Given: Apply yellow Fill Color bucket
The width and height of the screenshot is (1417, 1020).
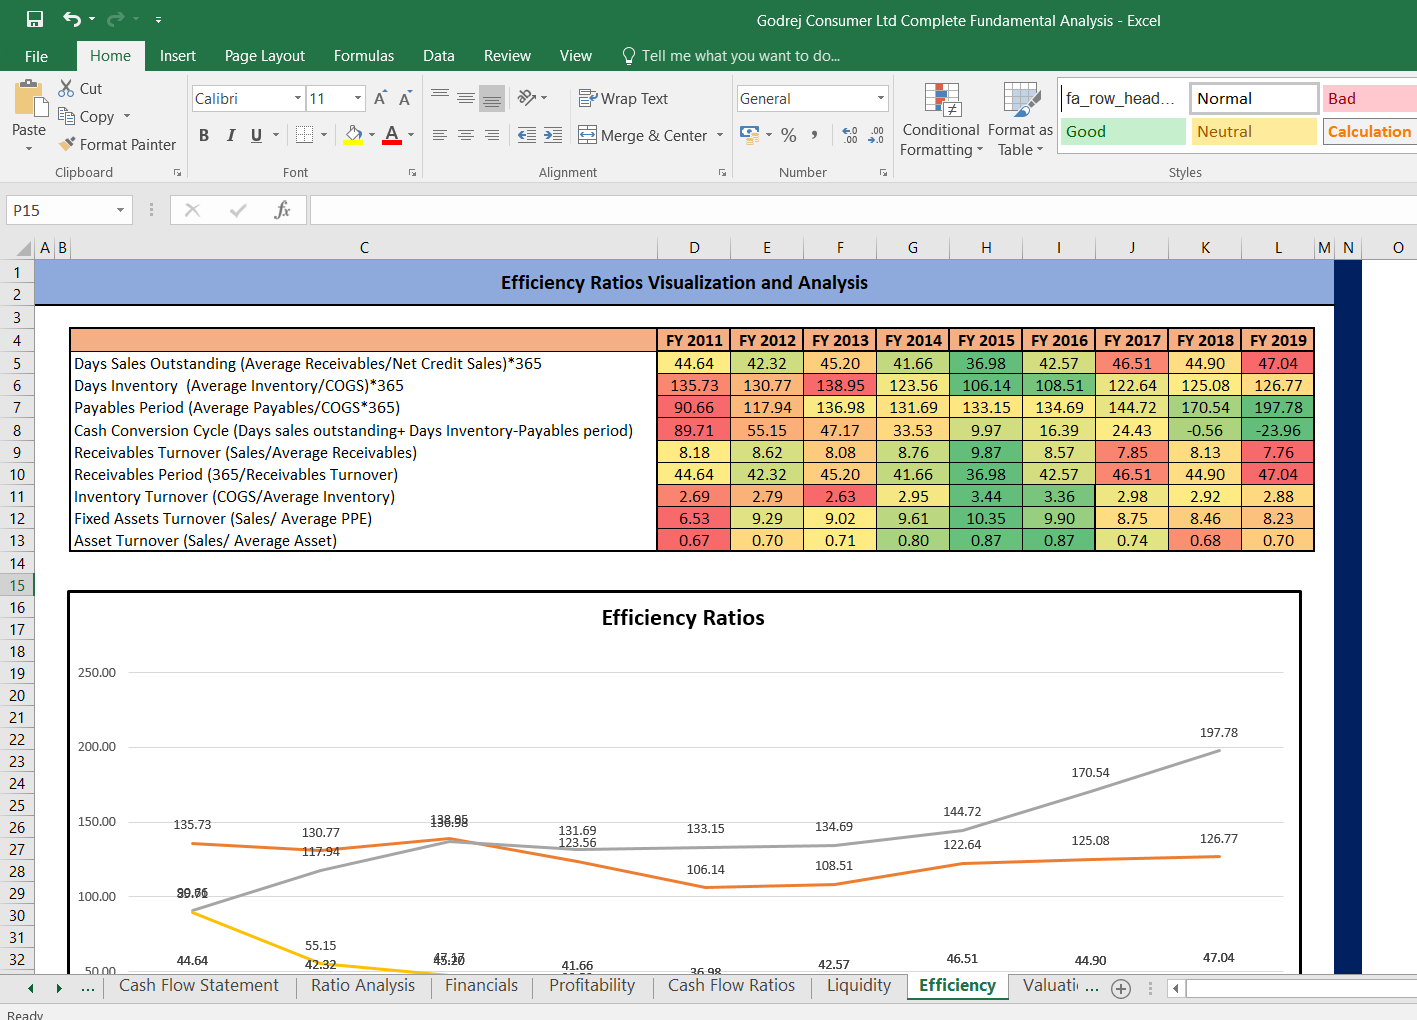Looking at the screenshot, I should pos(353,135).
